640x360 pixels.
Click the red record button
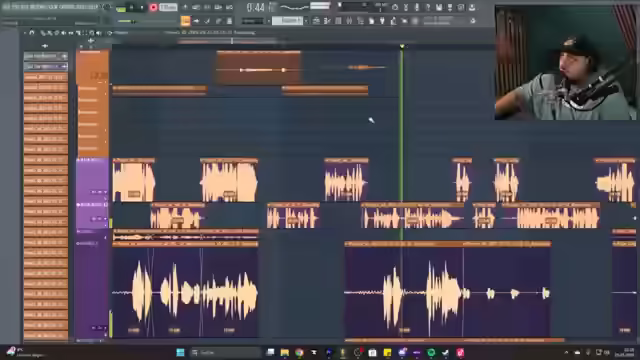153,7
